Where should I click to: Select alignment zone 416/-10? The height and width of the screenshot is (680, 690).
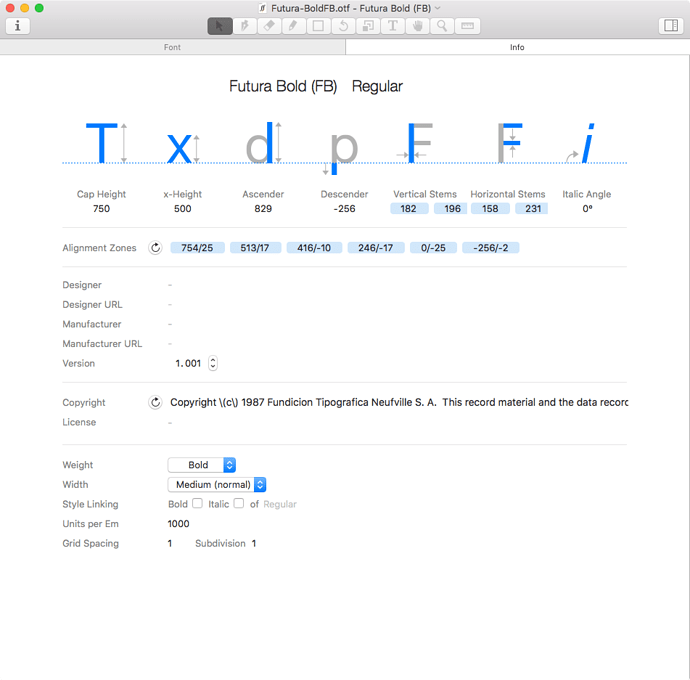tap(314, 248)
